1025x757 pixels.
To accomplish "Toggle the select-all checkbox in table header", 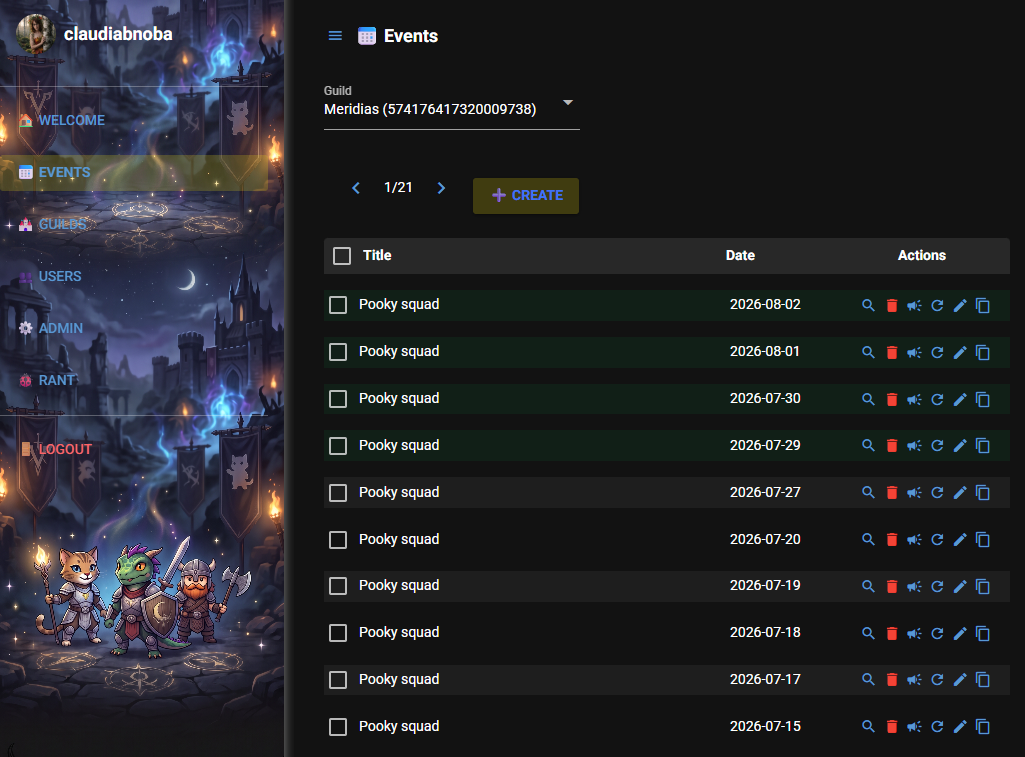I will click(342, 256).
